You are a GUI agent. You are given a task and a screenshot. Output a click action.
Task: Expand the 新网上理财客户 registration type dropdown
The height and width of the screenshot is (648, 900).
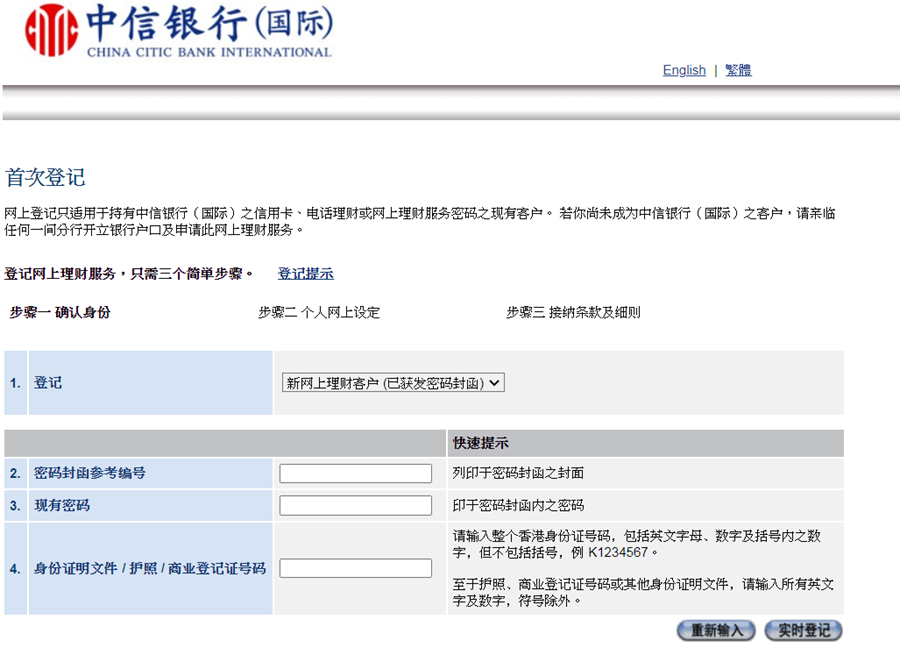pos(394,383)
